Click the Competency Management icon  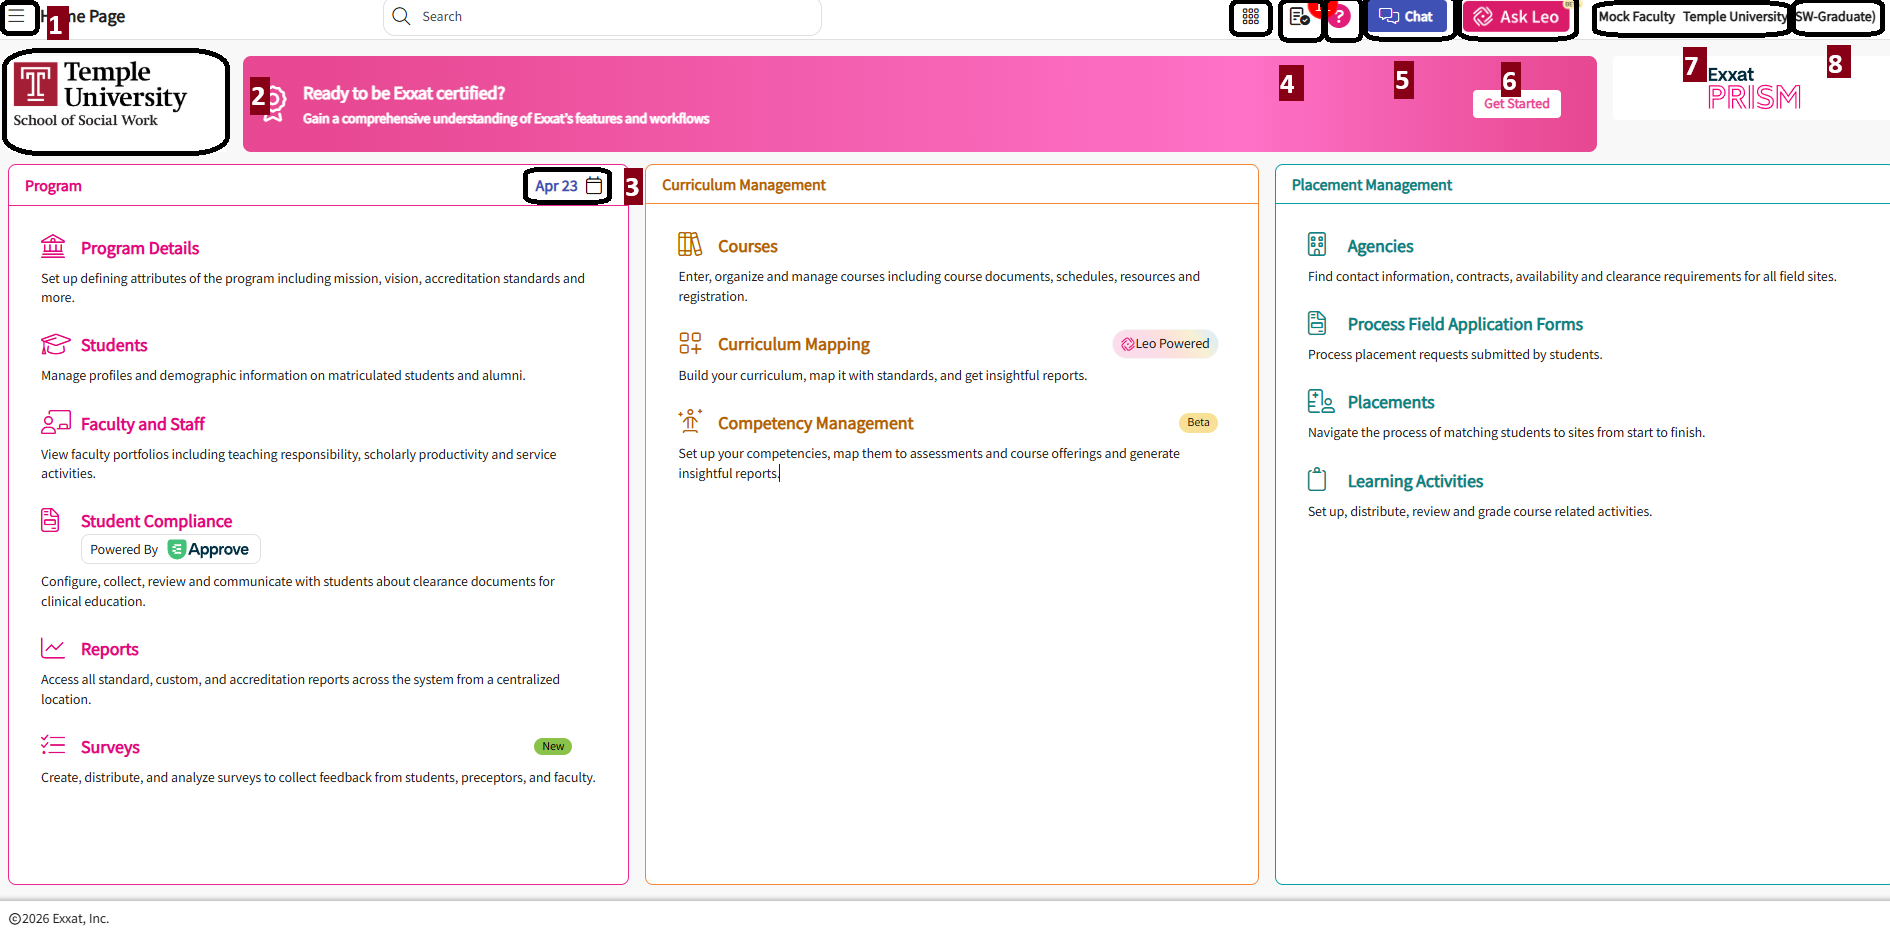point(690,421)
